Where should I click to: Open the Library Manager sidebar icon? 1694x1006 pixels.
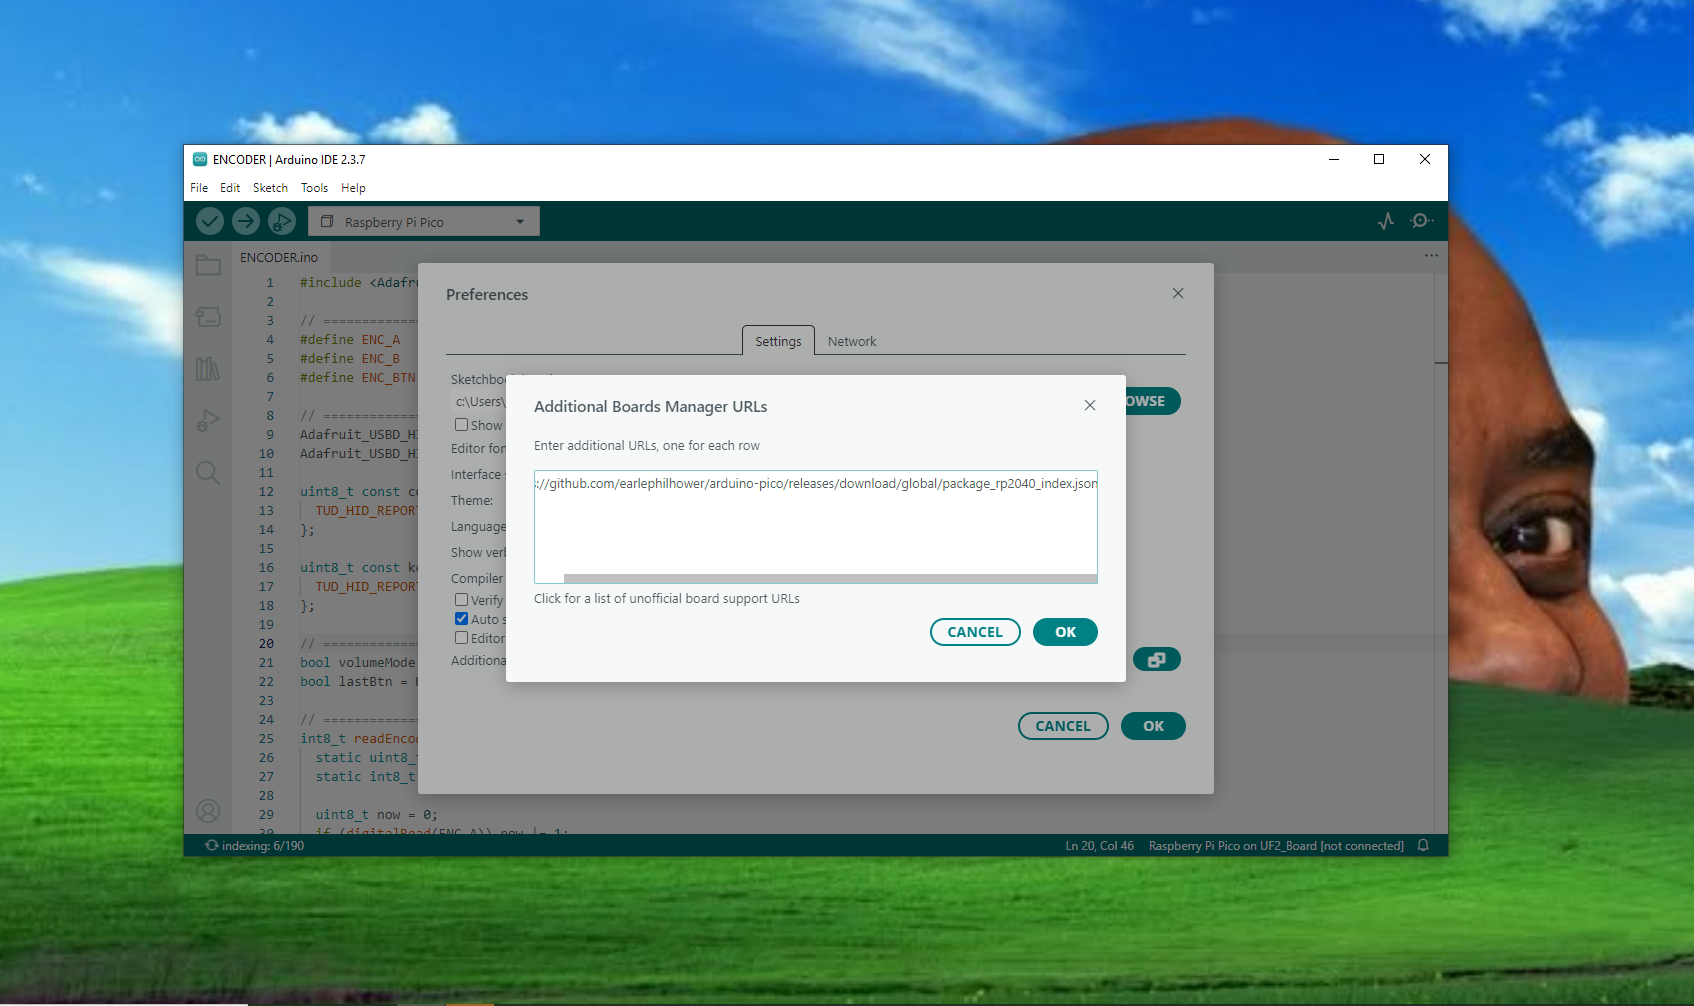[x=208, y=369]
